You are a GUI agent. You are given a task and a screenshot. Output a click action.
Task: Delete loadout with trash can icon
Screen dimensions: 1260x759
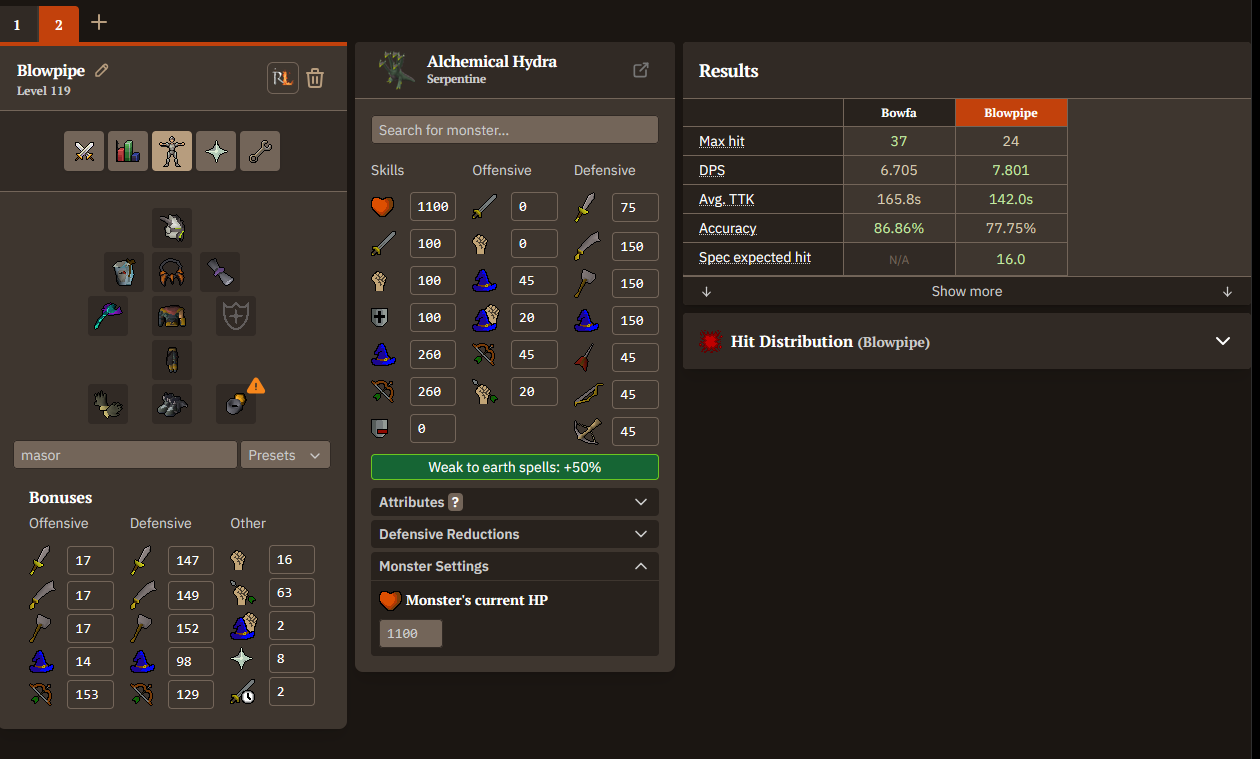pos(315,78)
